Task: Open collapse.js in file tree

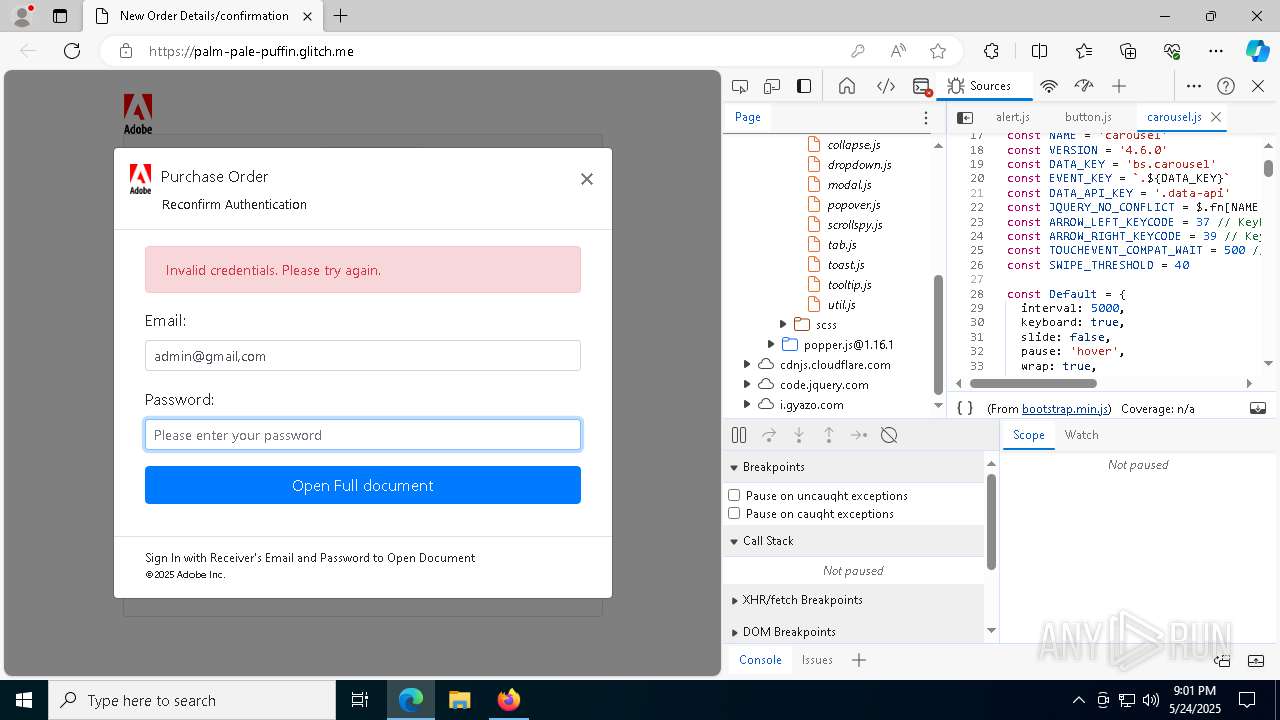Action: [x=854, y=145]
